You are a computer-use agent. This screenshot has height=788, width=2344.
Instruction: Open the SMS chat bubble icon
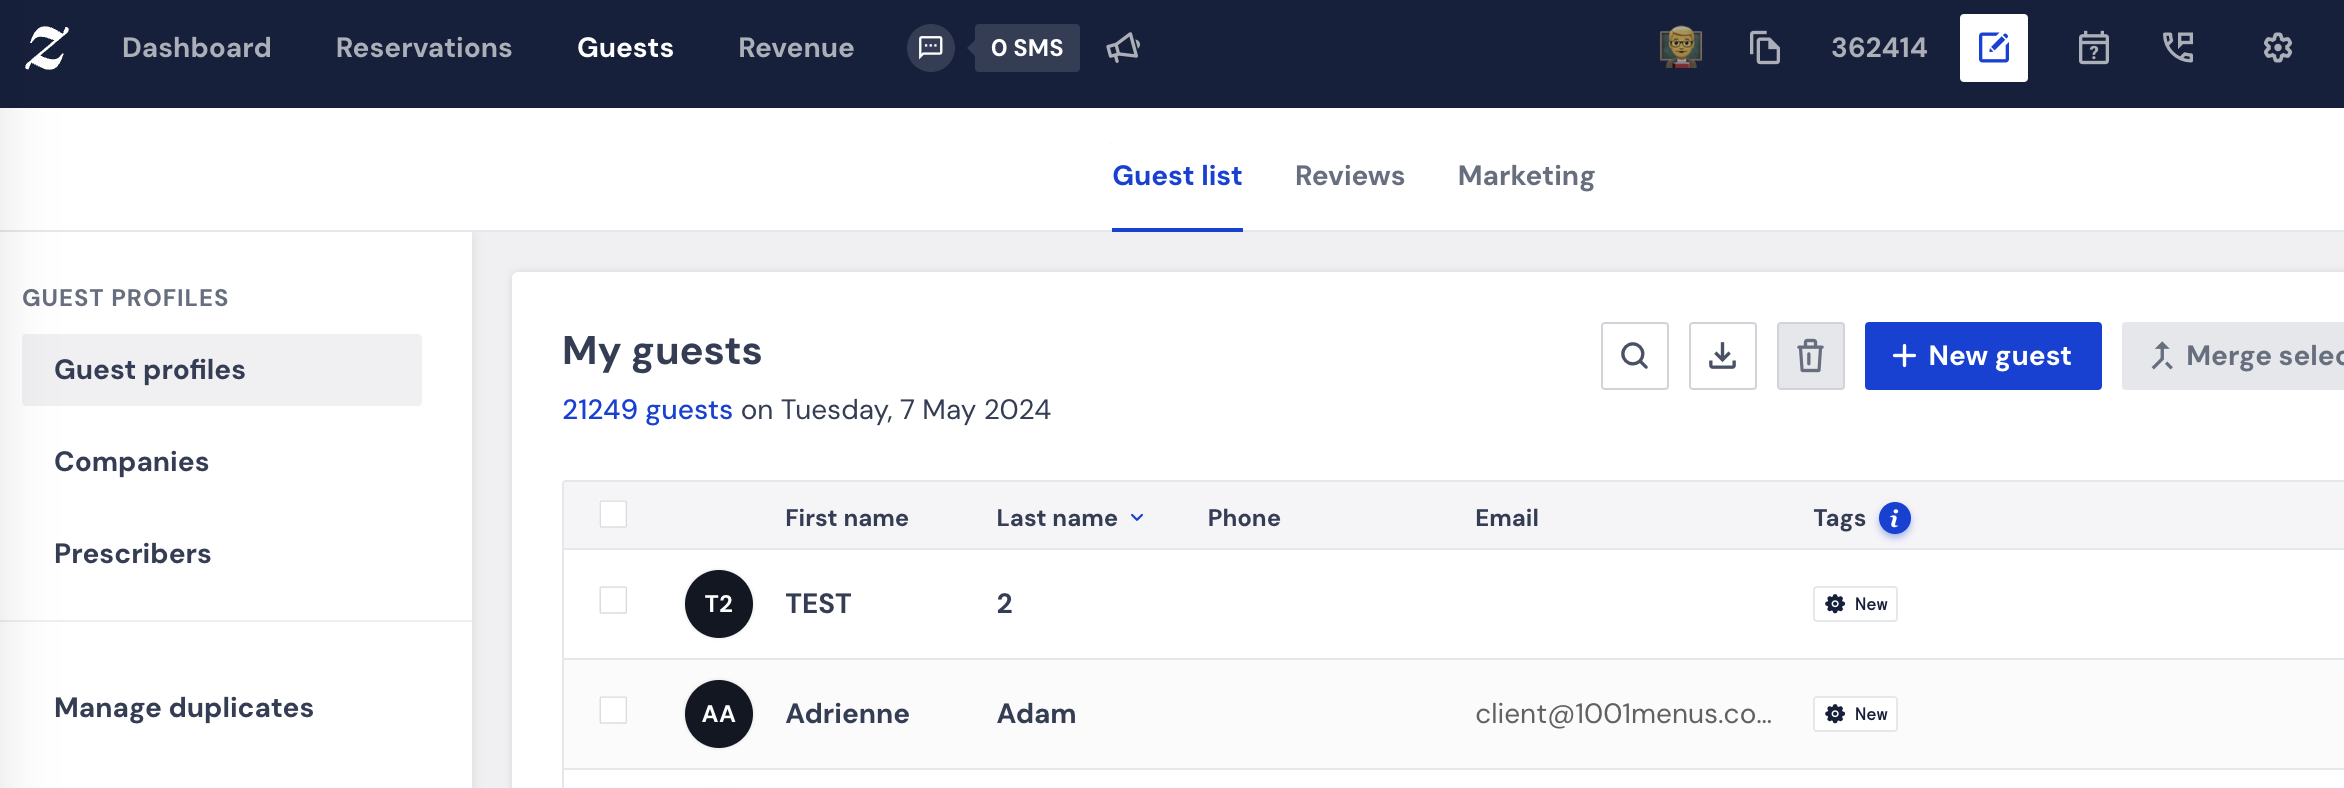(931, 48)
